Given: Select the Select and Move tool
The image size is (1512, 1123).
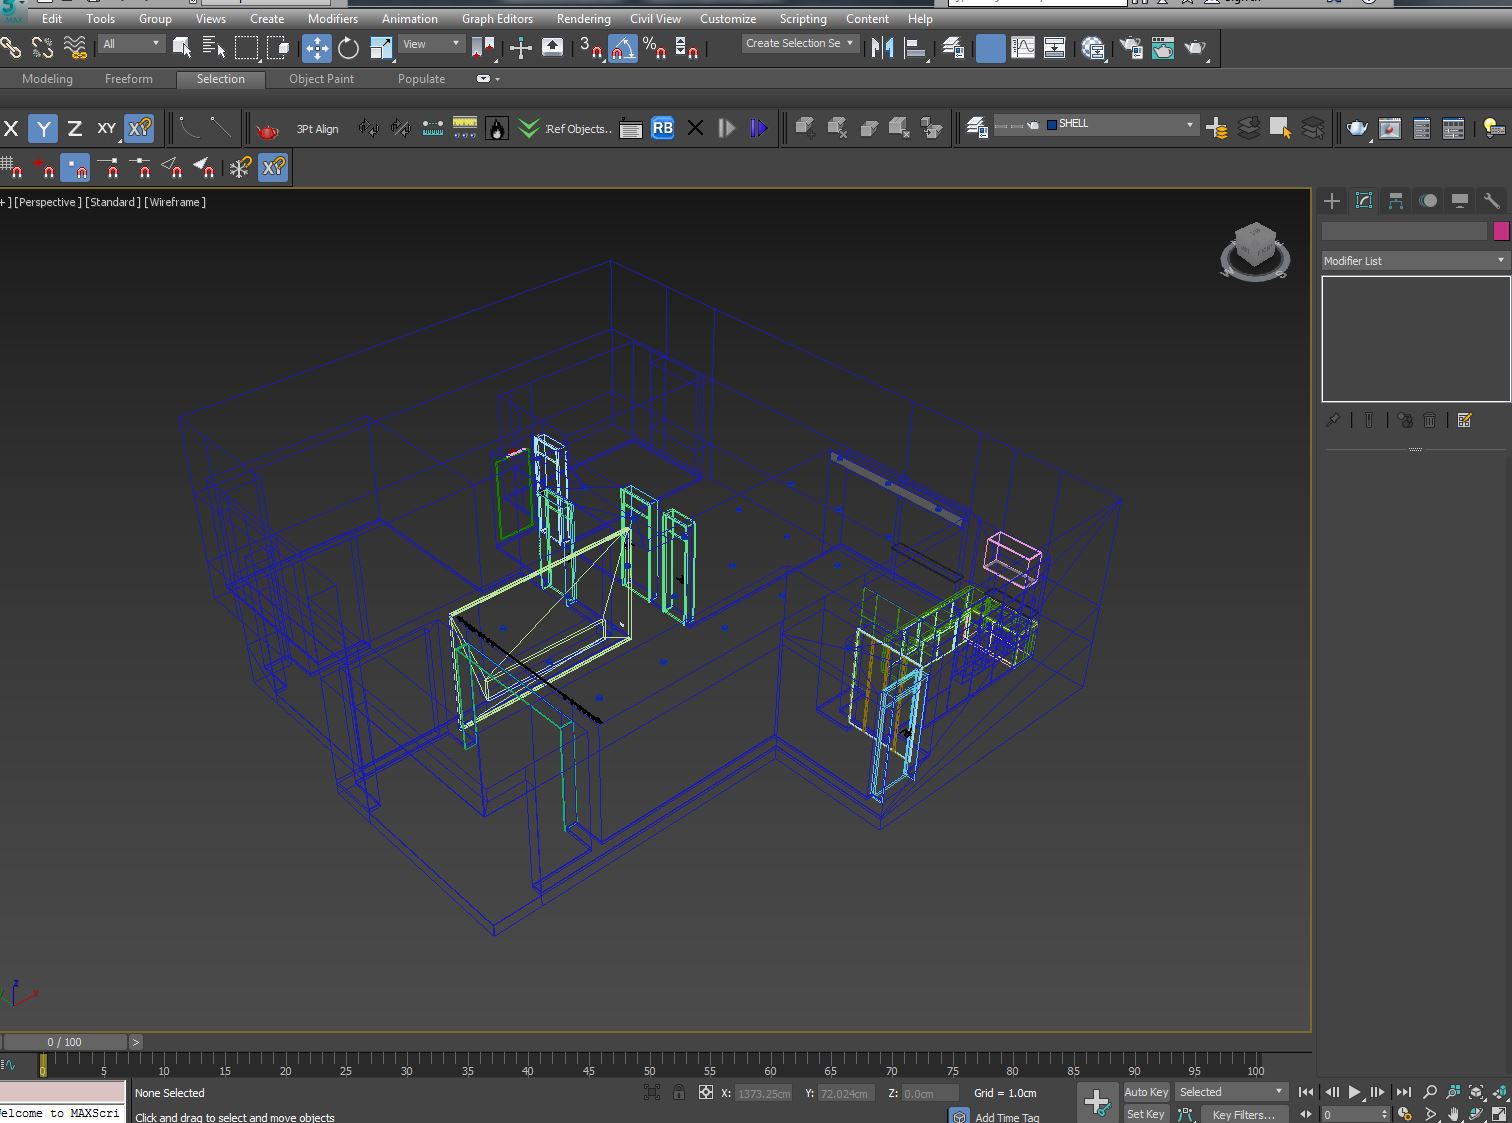Looking at the screenshot, I should coord(316,47).
